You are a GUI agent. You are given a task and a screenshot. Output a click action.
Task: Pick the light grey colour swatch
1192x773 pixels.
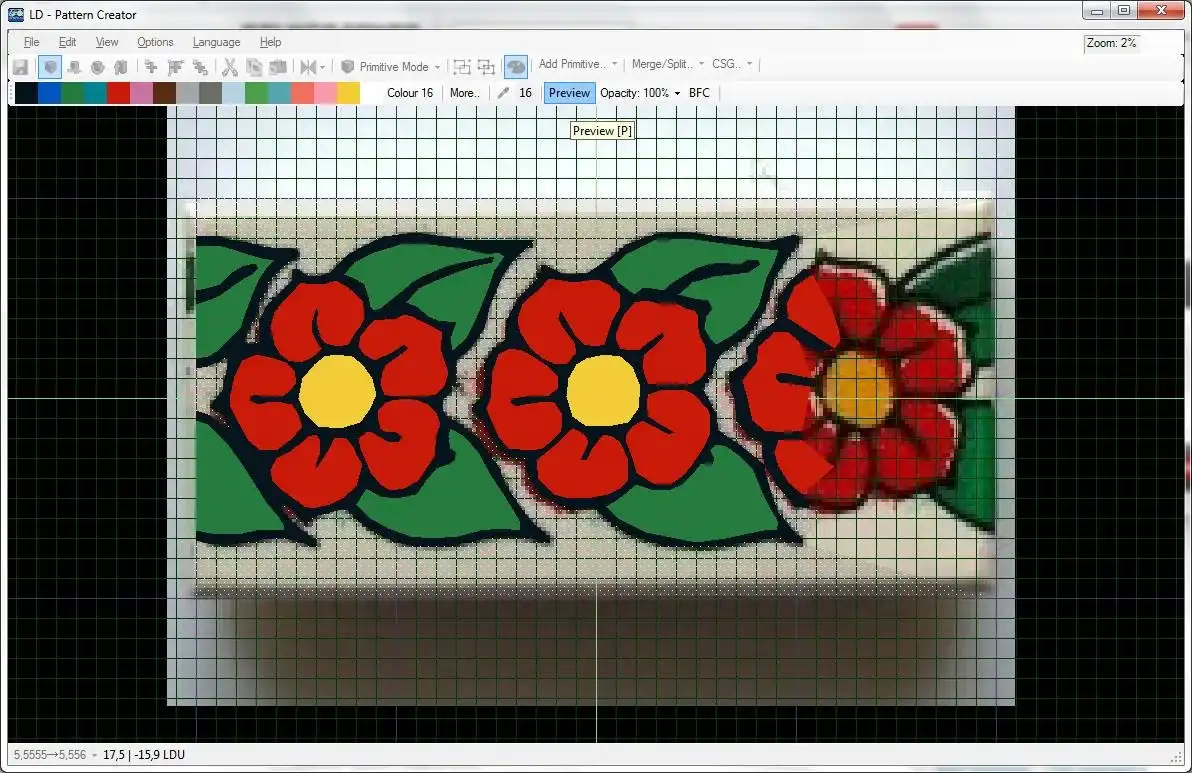pos(187,93)
